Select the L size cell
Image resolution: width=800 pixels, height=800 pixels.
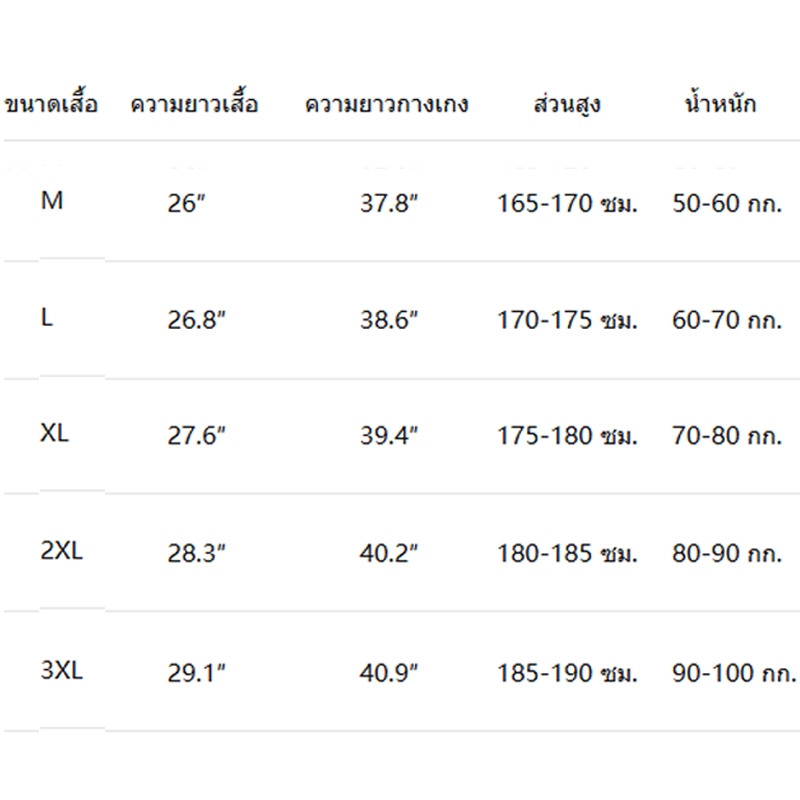(46, 318)
